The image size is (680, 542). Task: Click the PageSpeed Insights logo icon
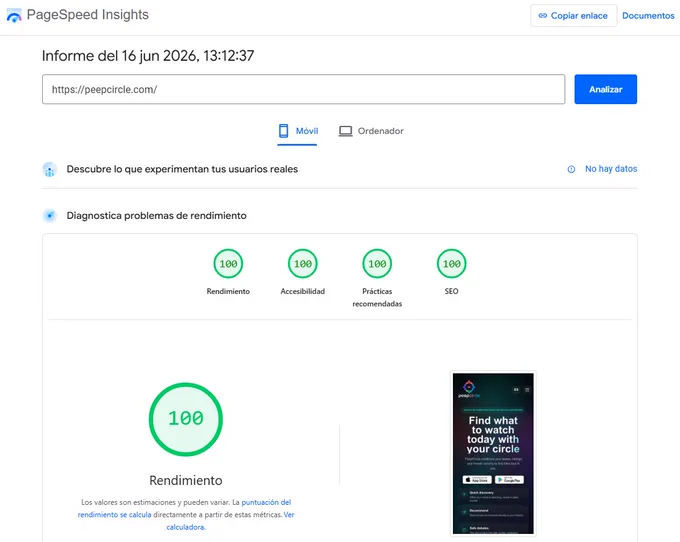14,15
